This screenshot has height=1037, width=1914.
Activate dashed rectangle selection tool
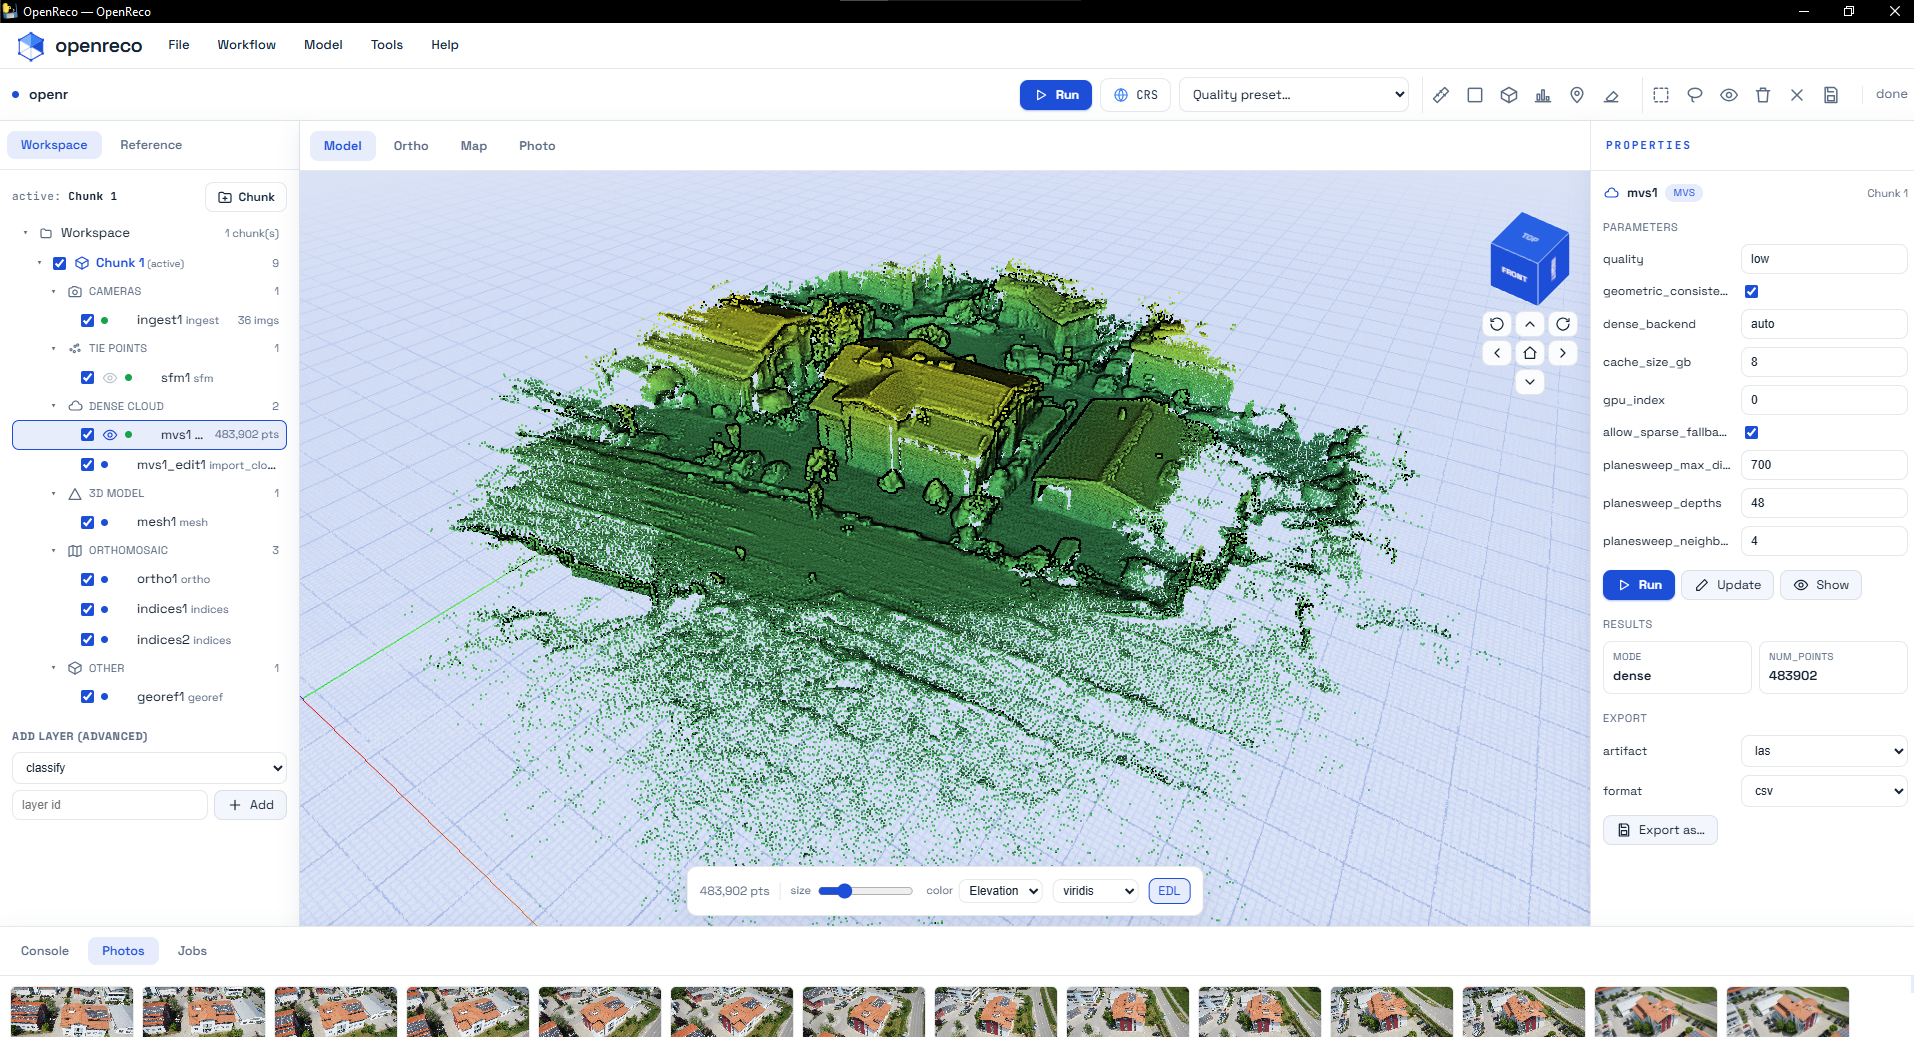[x=1661, y=95]
